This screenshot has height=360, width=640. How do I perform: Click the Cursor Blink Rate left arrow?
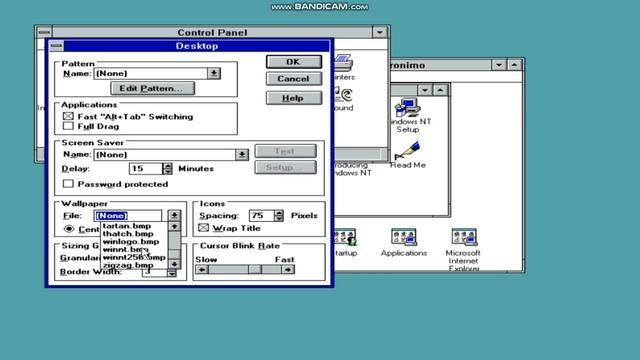point(202,269)
